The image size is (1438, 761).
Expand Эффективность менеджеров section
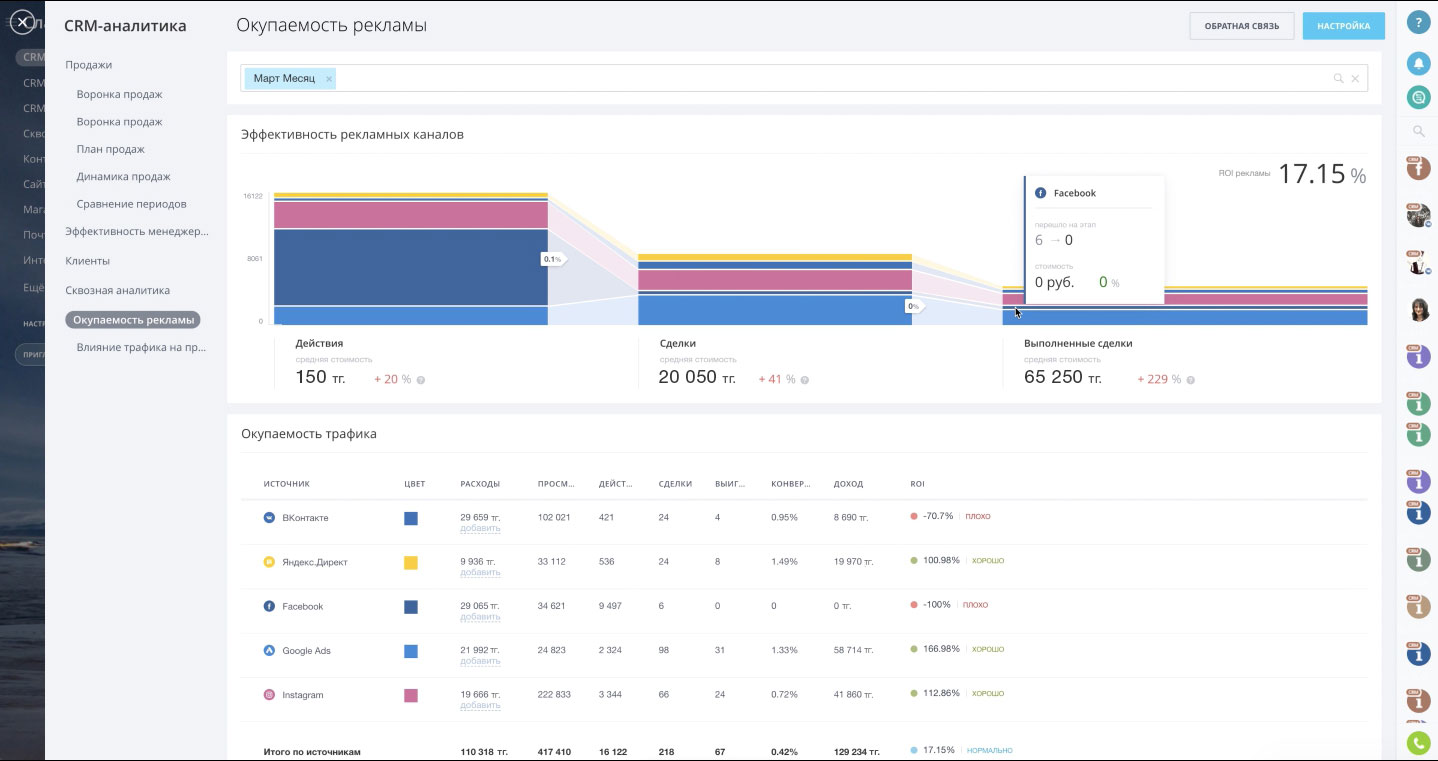137,232
